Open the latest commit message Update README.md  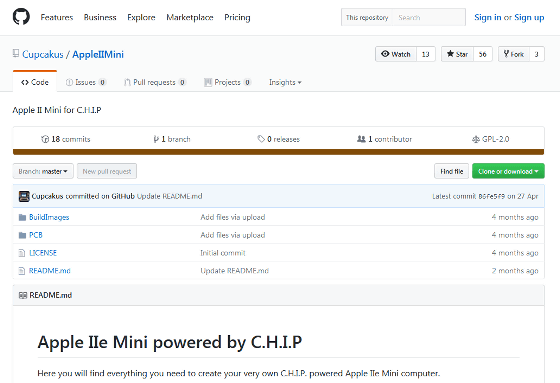click(170, 196)
